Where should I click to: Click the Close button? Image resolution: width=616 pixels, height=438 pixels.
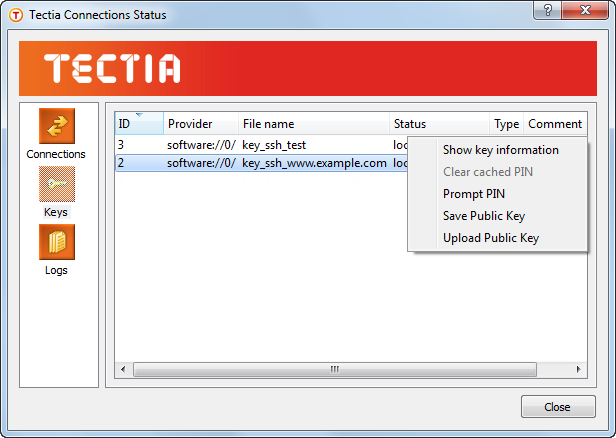pyautogui.click(x=558, y=407)
